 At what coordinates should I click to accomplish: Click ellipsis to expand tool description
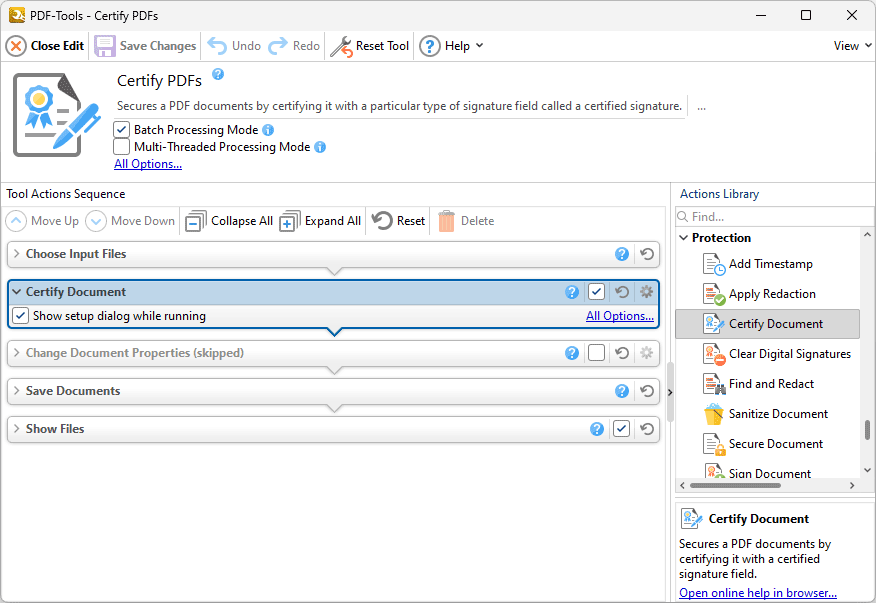[701, 106]
